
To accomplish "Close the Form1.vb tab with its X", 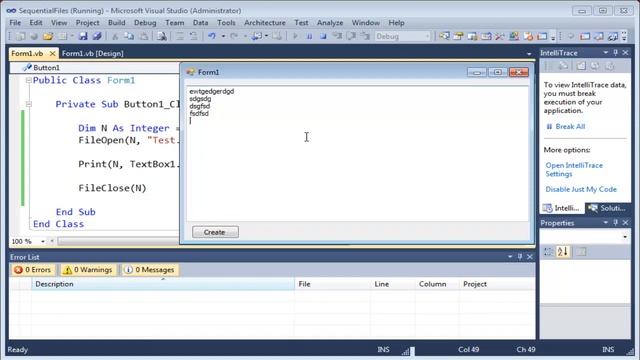I will click(52, 53).
